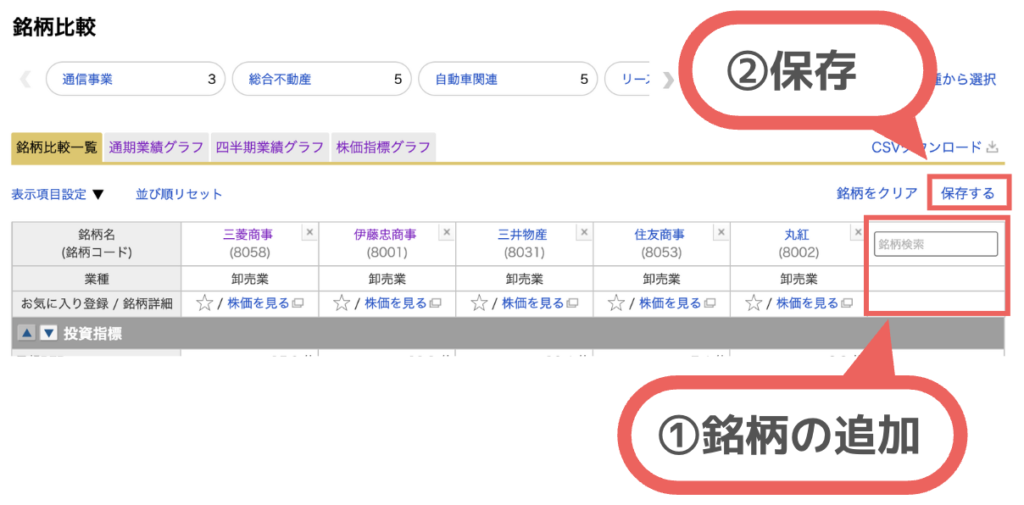This screenshot has width=1024, height=505.
Task: Star 丸紅 as a favorite
Action: (x=753, y=303)
